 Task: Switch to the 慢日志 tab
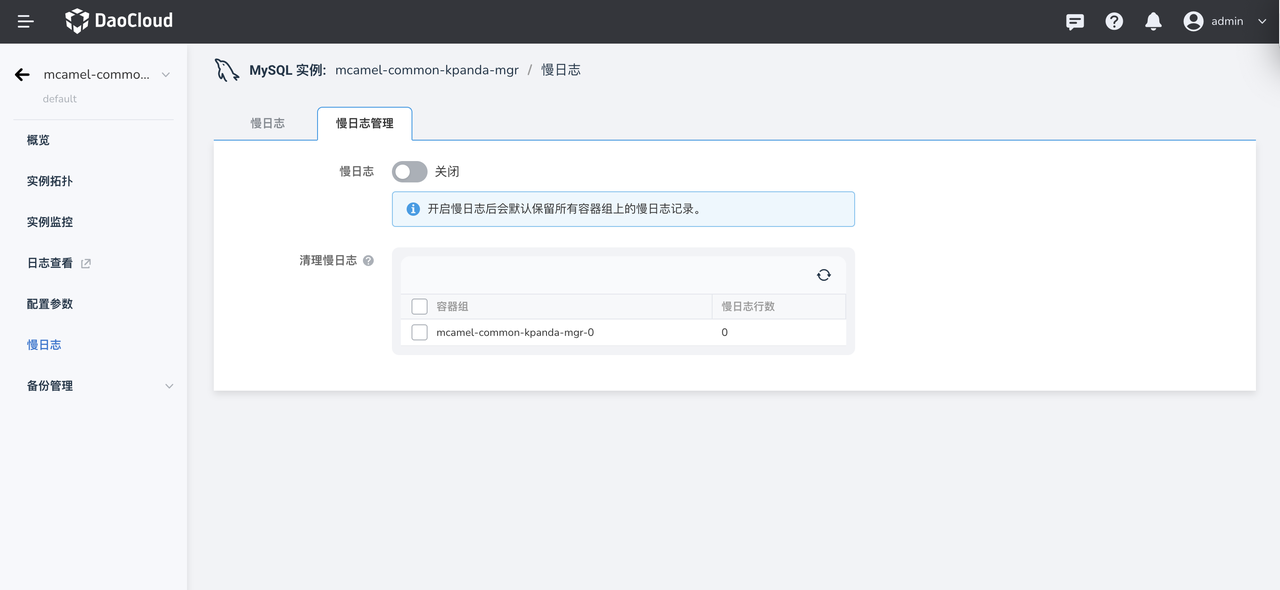(267, 123)
